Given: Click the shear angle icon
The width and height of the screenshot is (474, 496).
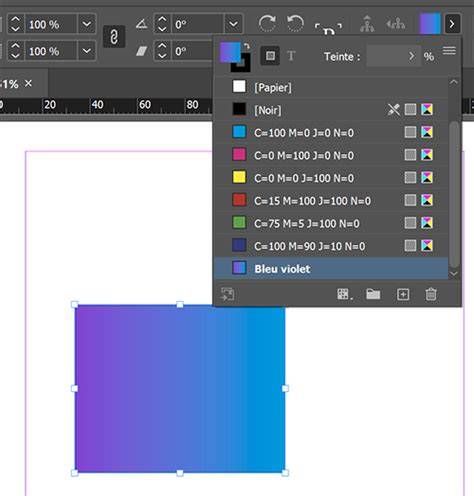Looking at the screenshot, I should [142, 51].
